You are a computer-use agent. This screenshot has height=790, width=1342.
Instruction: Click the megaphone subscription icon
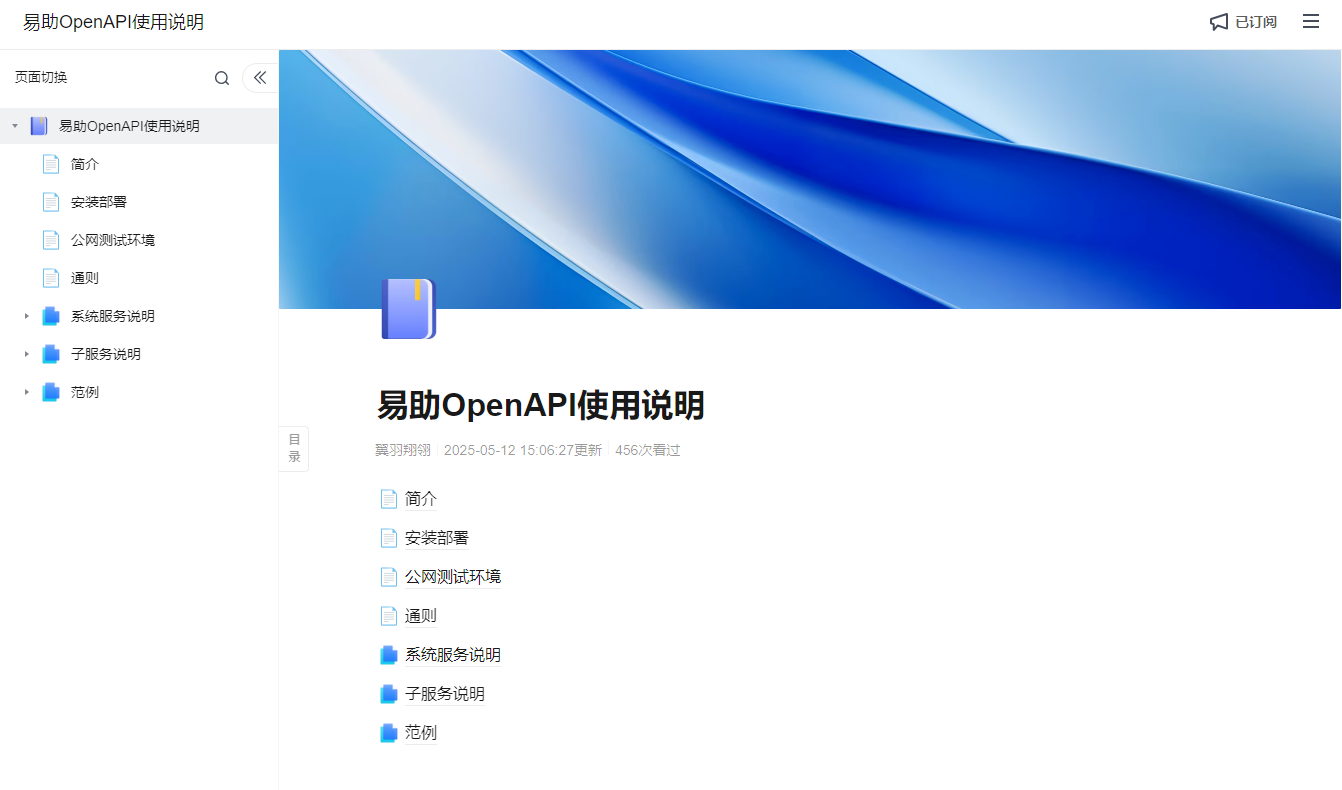pyautogui.click(x=1218, y=22)
